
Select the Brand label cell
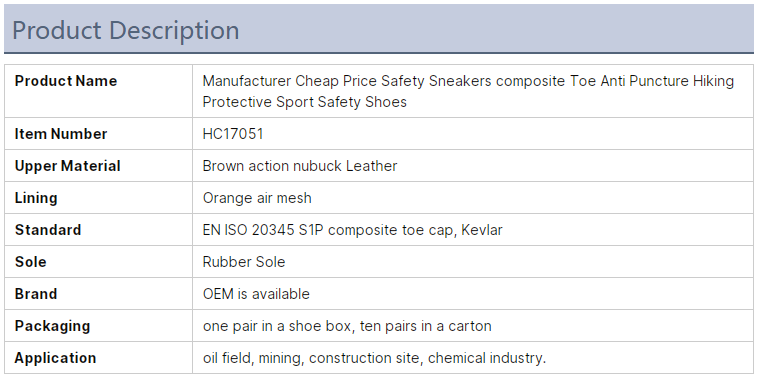99,293
